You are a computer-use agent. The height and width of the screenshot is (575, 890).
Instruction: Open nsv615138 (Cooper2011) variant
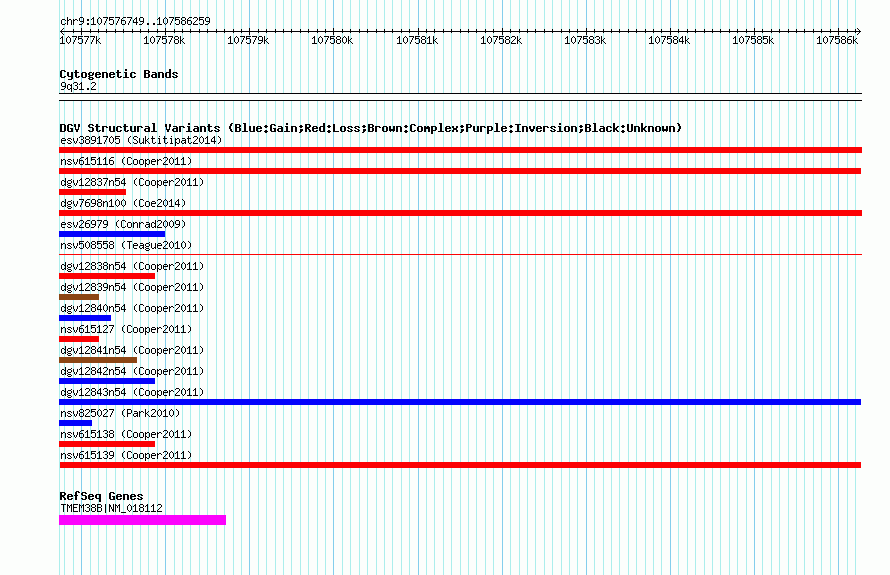126,434
